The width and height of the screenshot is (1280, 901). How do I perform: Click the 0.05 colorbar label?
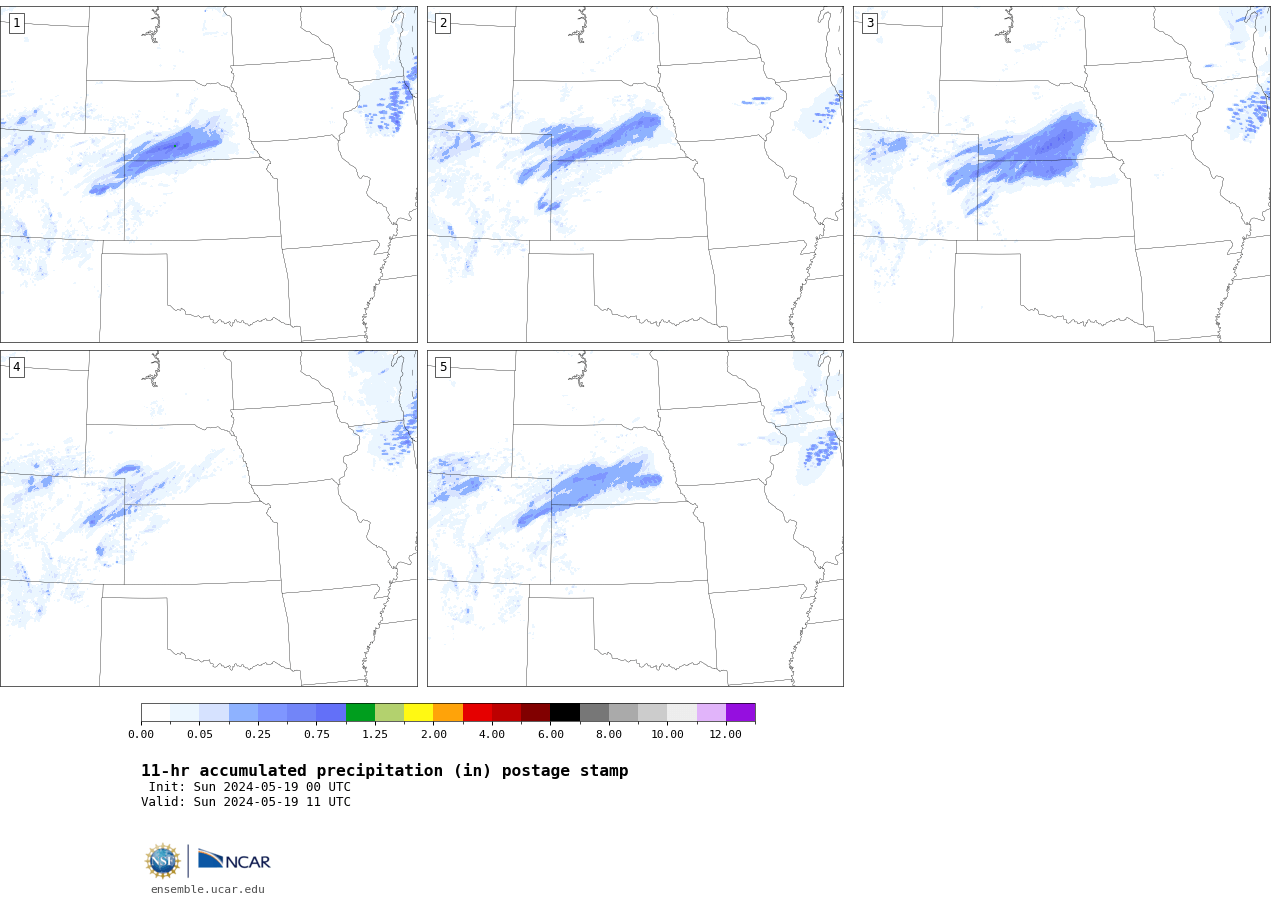click(x=199, y=734)
